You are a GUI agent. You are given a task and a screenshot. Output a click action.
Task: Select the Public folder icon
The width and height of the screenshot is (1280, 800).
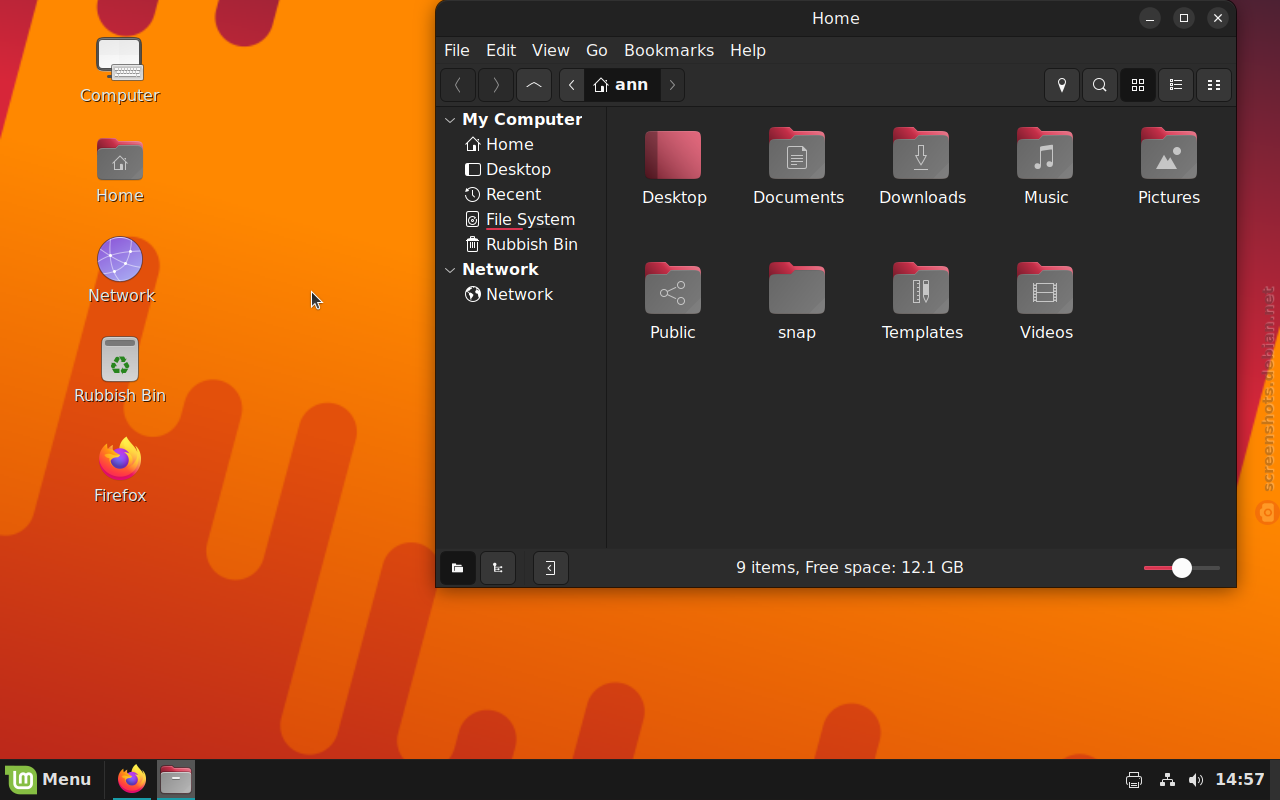pos(673,289)
